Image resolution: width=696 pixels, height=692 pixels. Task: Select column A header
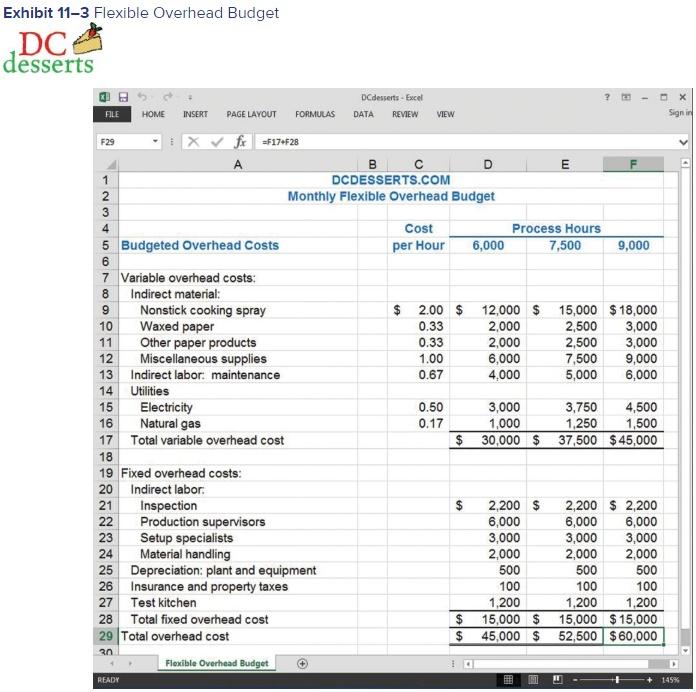tap(238, 165)
